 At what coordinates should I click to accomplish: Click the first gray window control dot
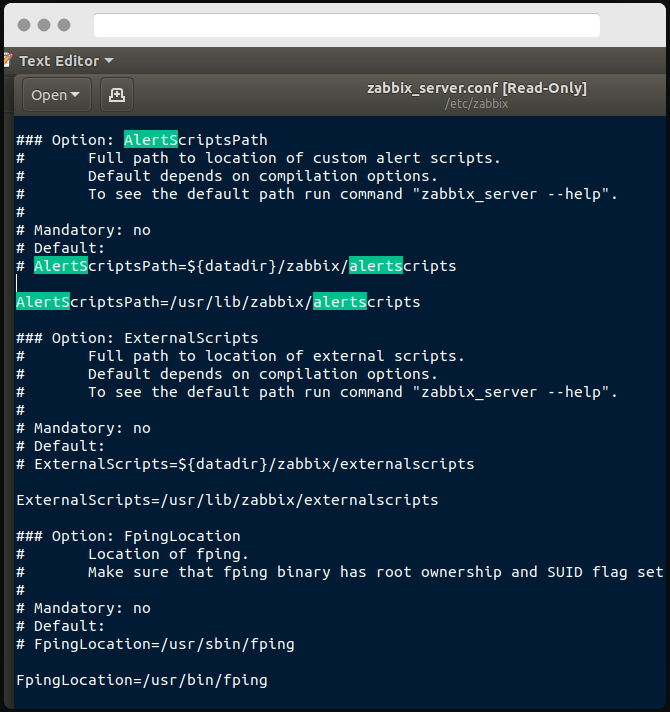(x=24, y=25)
